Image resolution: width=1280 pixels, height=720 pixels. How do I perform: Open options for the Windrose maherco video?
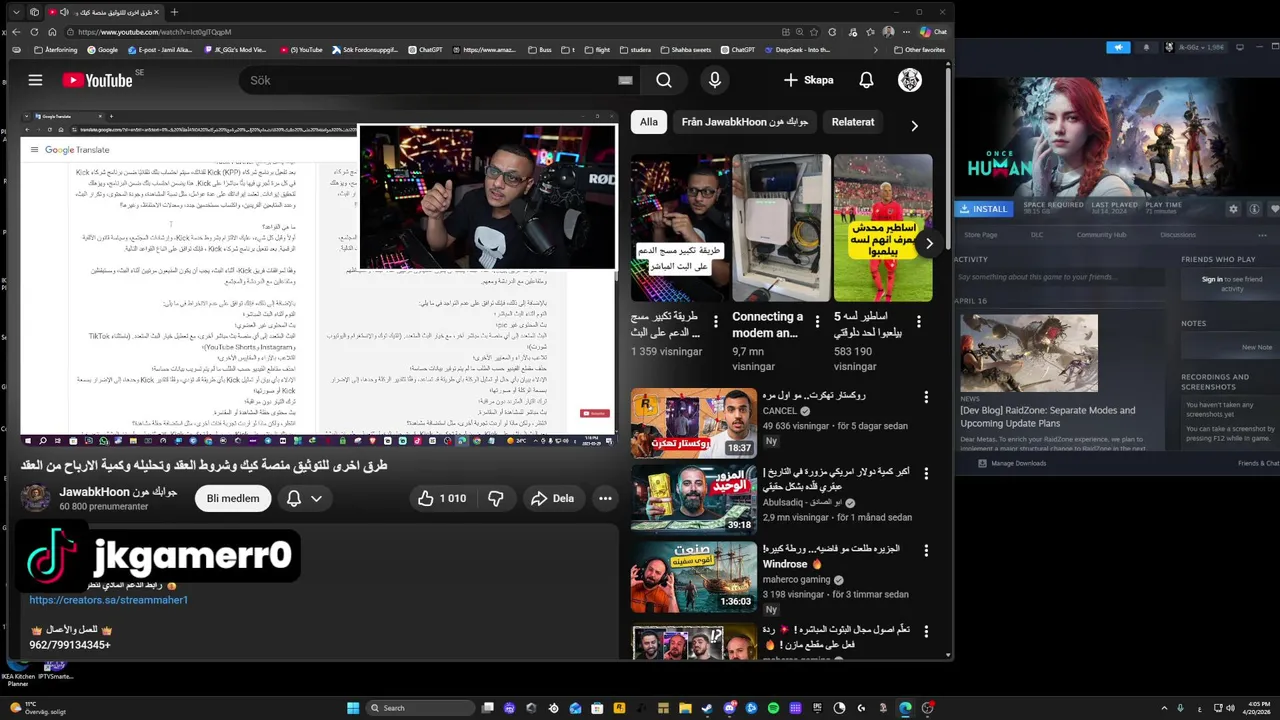point(926,552)
